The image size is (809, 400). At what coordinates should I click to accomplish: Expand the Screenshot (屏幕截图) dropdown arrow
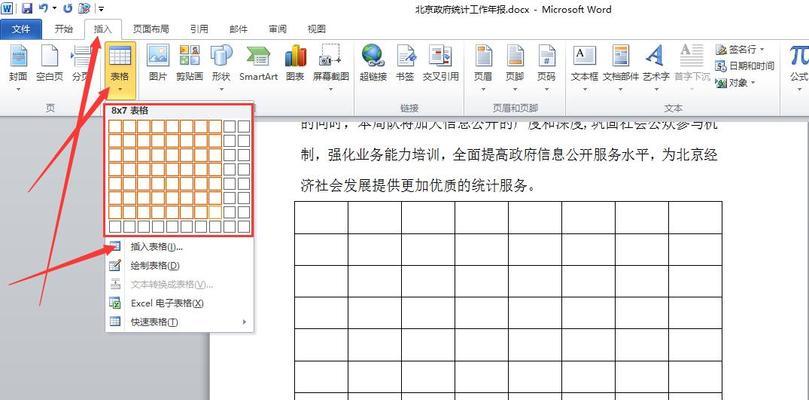pos(330,89)
